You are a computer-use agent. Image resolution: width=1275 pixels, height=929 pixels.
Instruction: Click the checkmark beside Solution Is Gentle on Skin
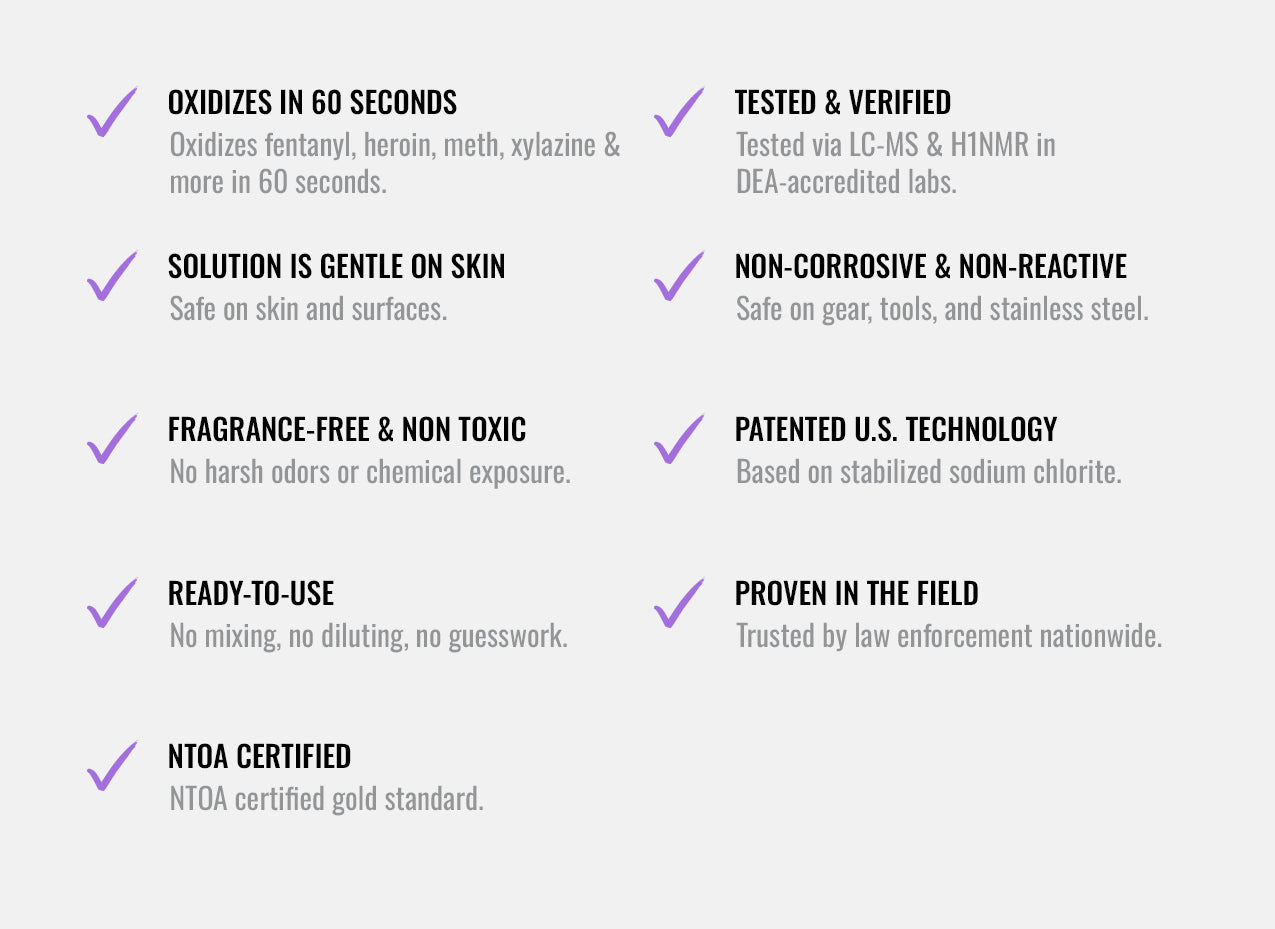(x=111, y=277)
